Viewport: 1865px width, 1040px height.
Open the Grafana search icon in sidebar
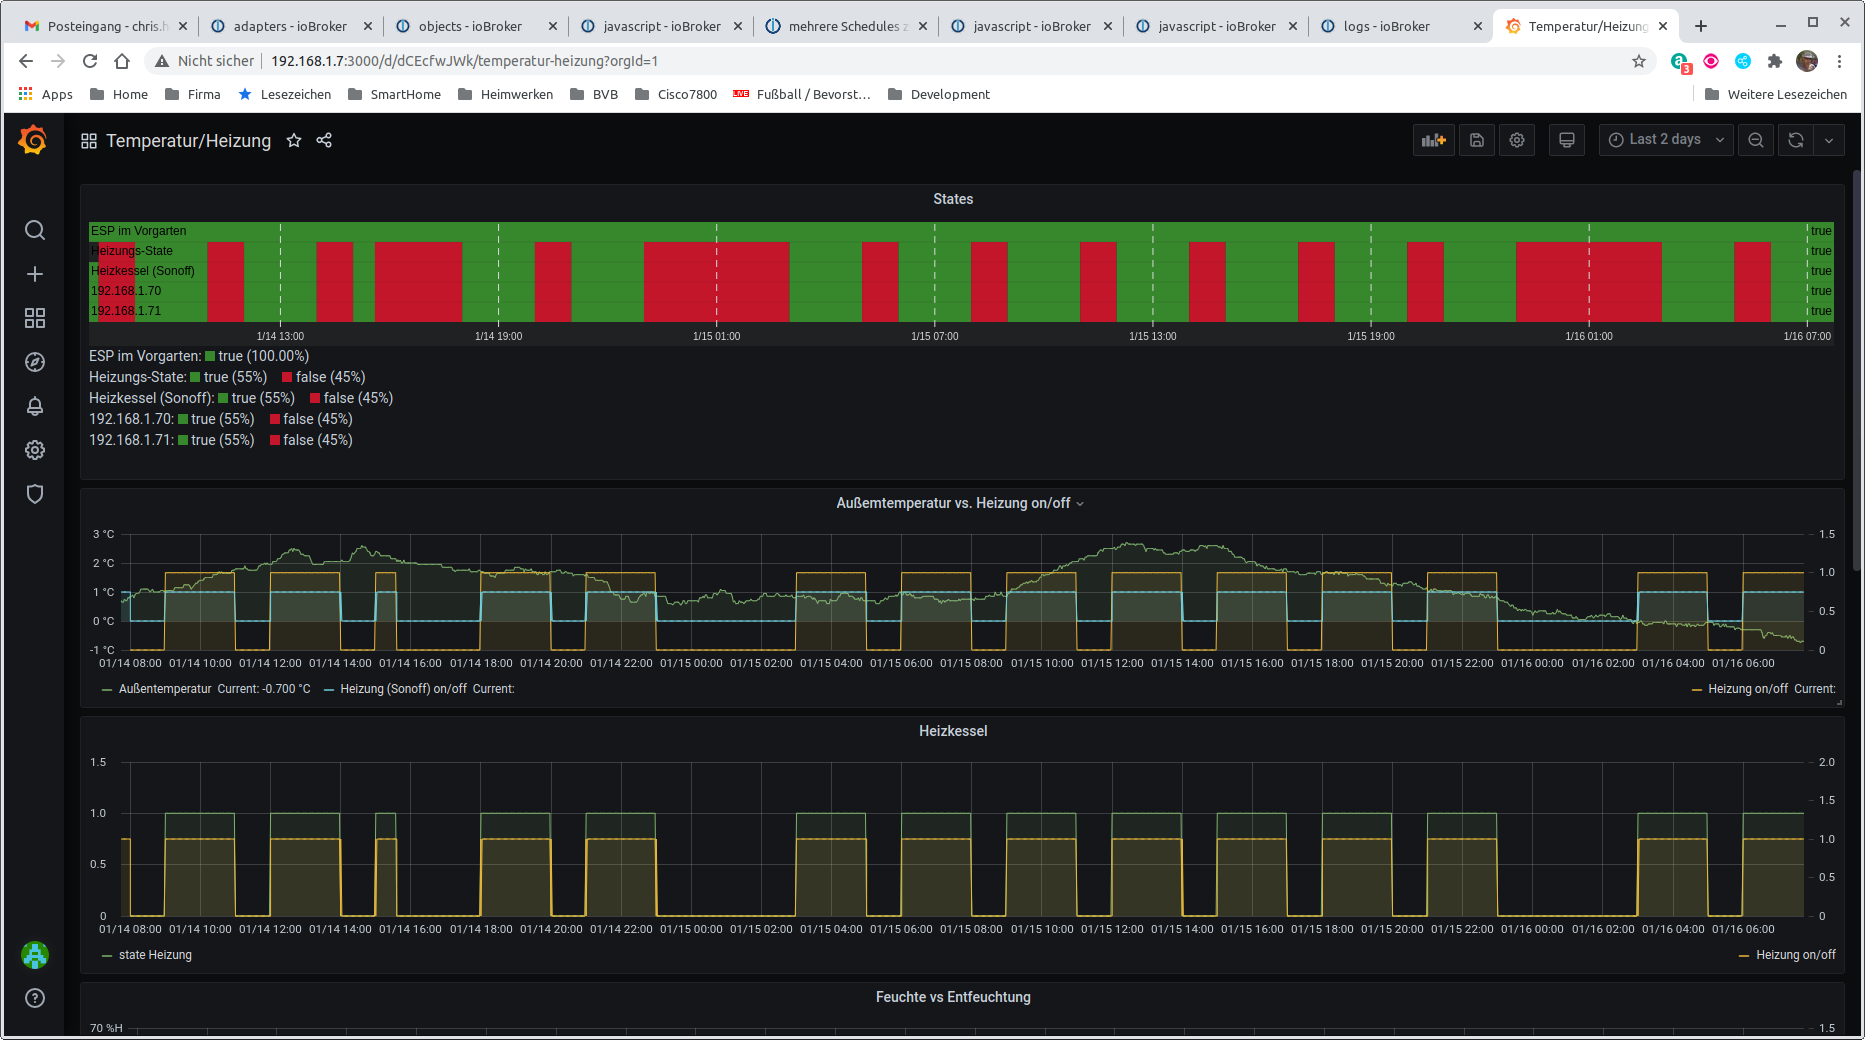(x=35, y=230)
